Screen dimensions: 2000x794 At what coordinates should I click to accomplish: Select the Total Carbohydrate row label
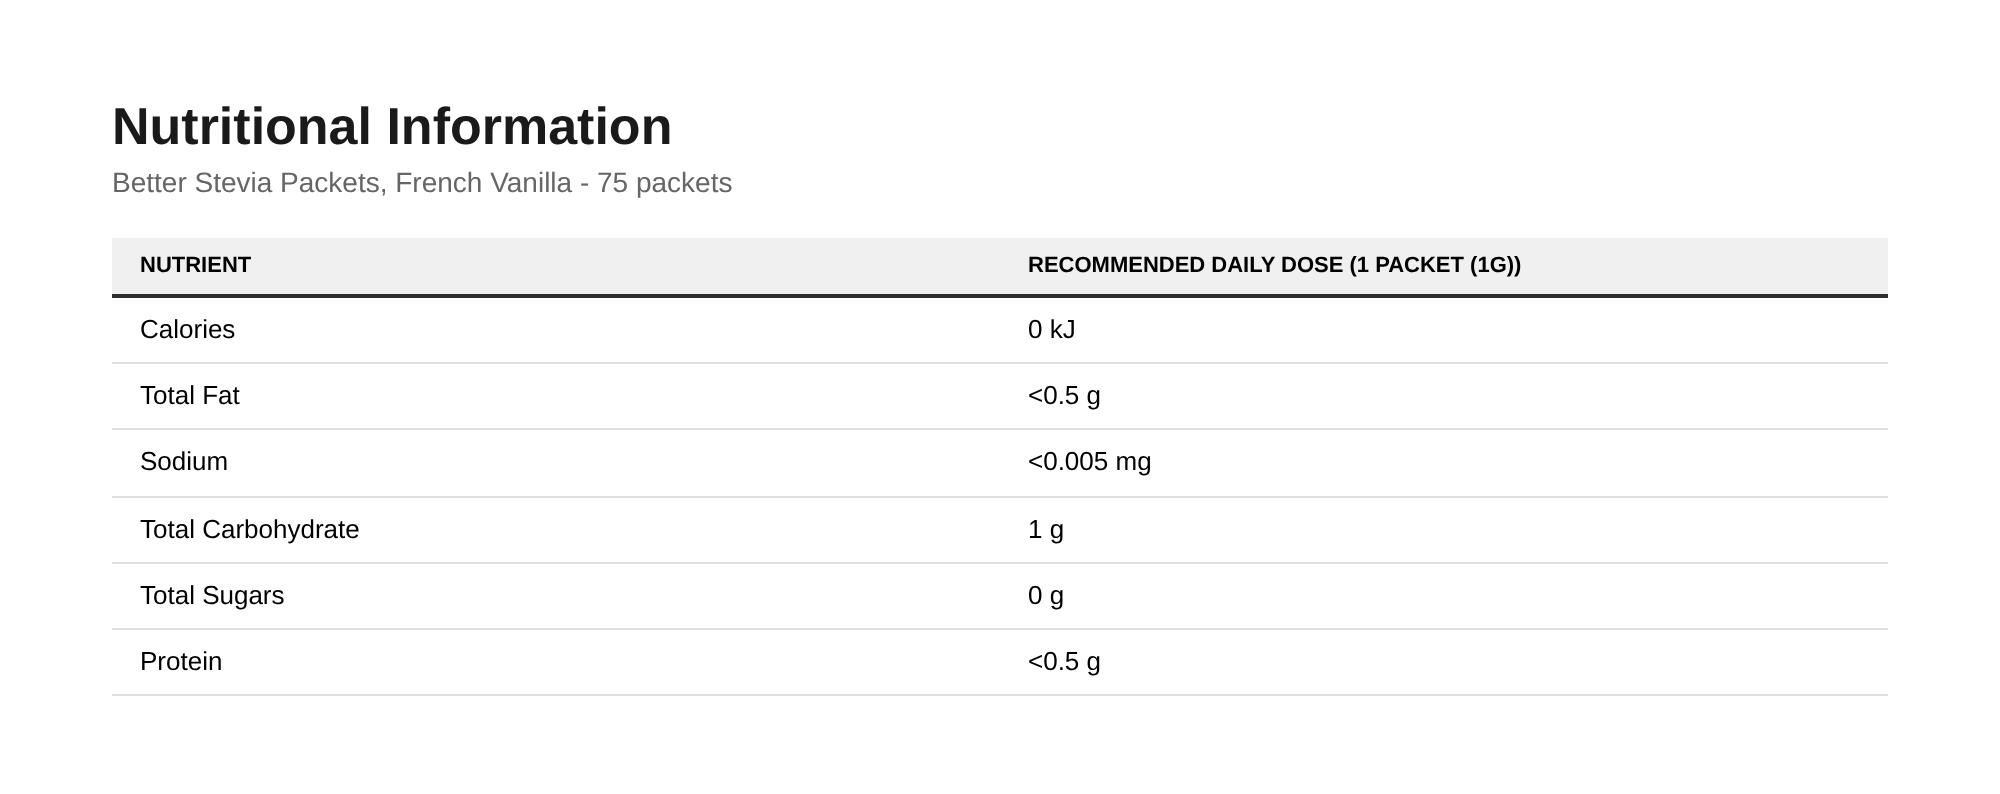point(249,529)
